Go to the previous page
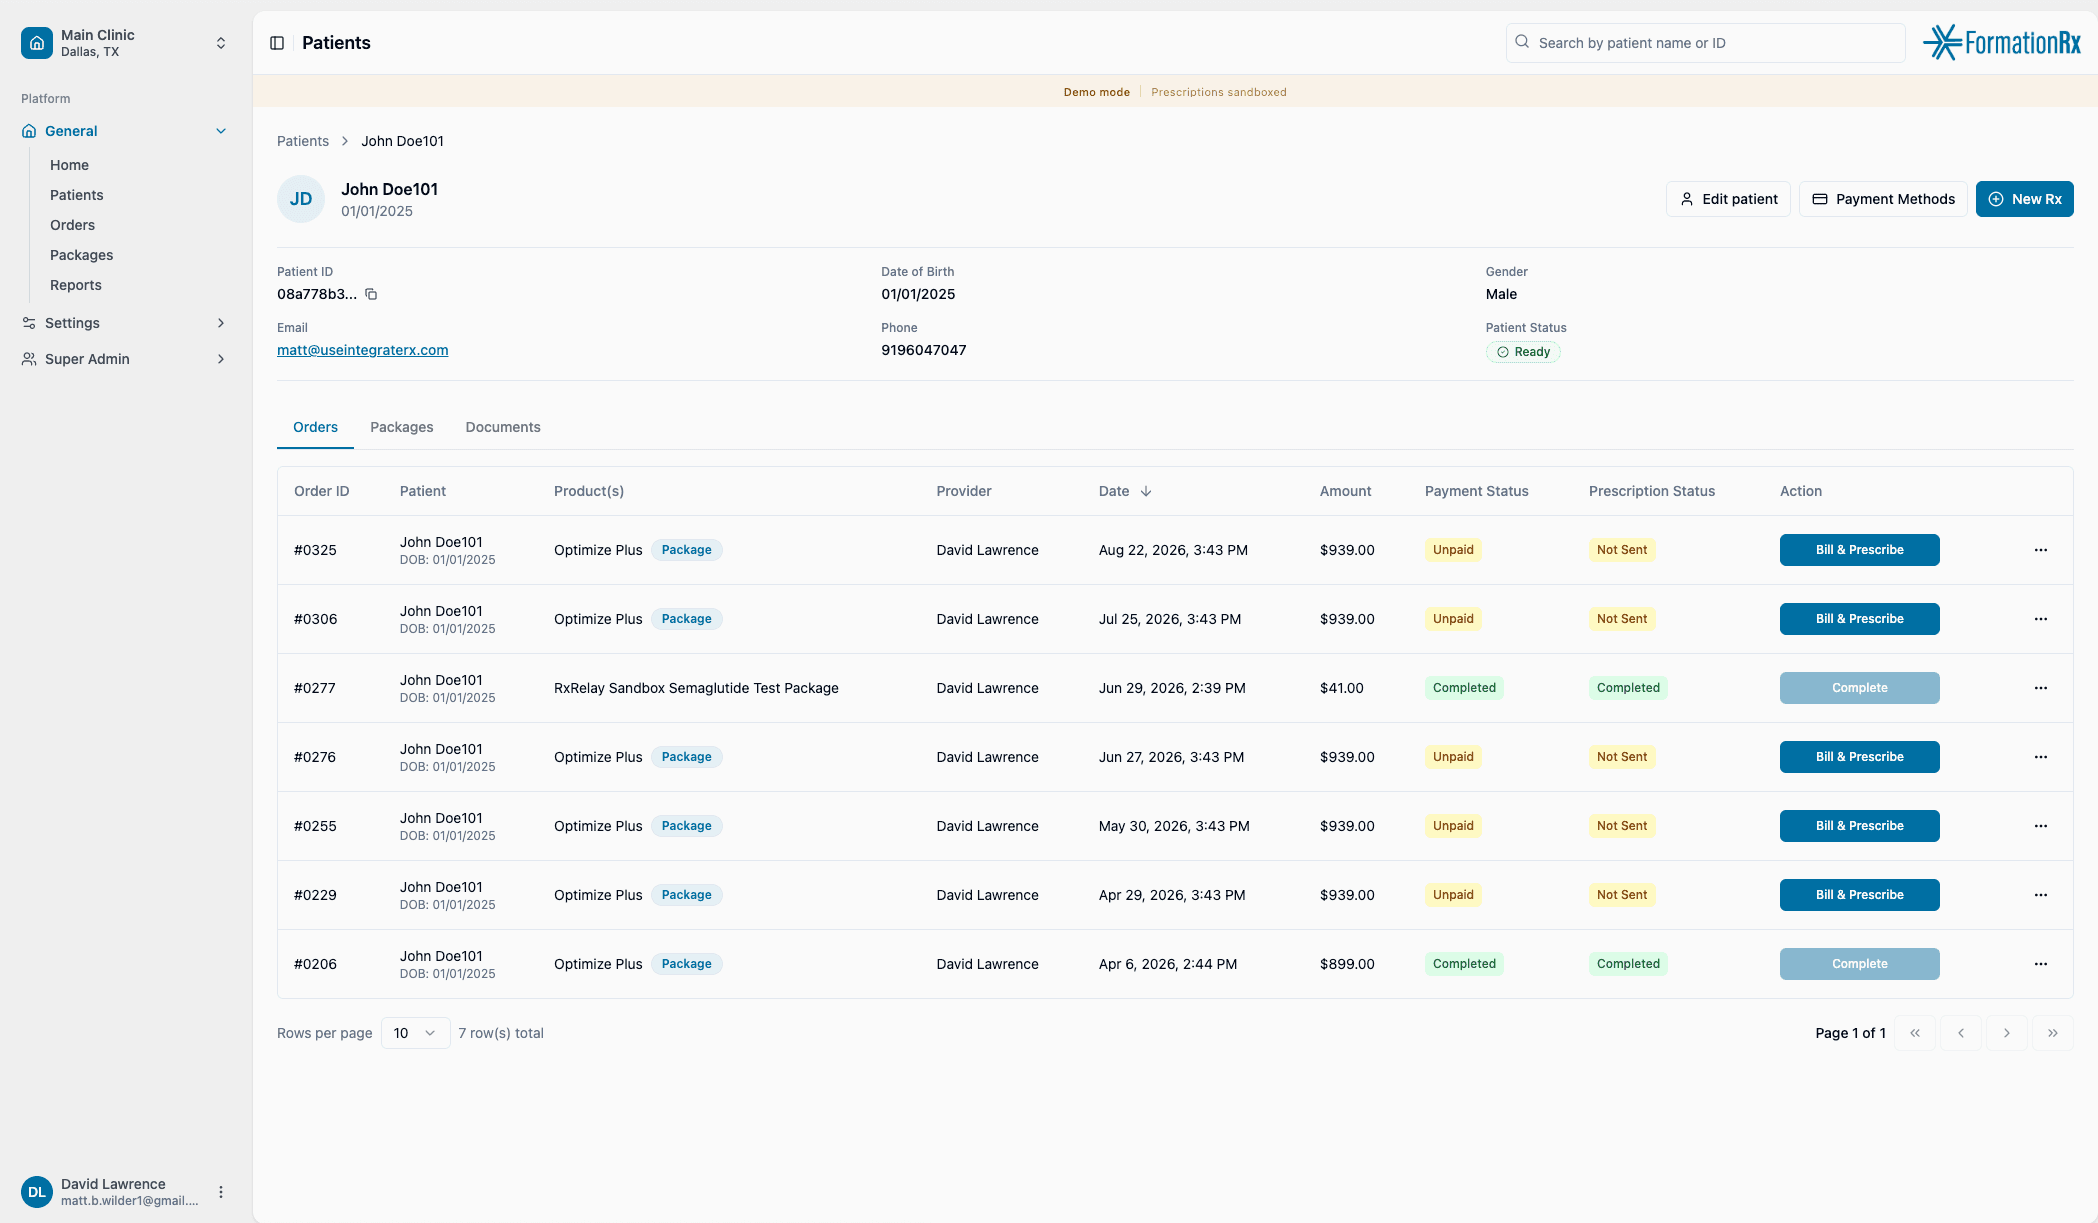 click(x=1961, y=1033)
